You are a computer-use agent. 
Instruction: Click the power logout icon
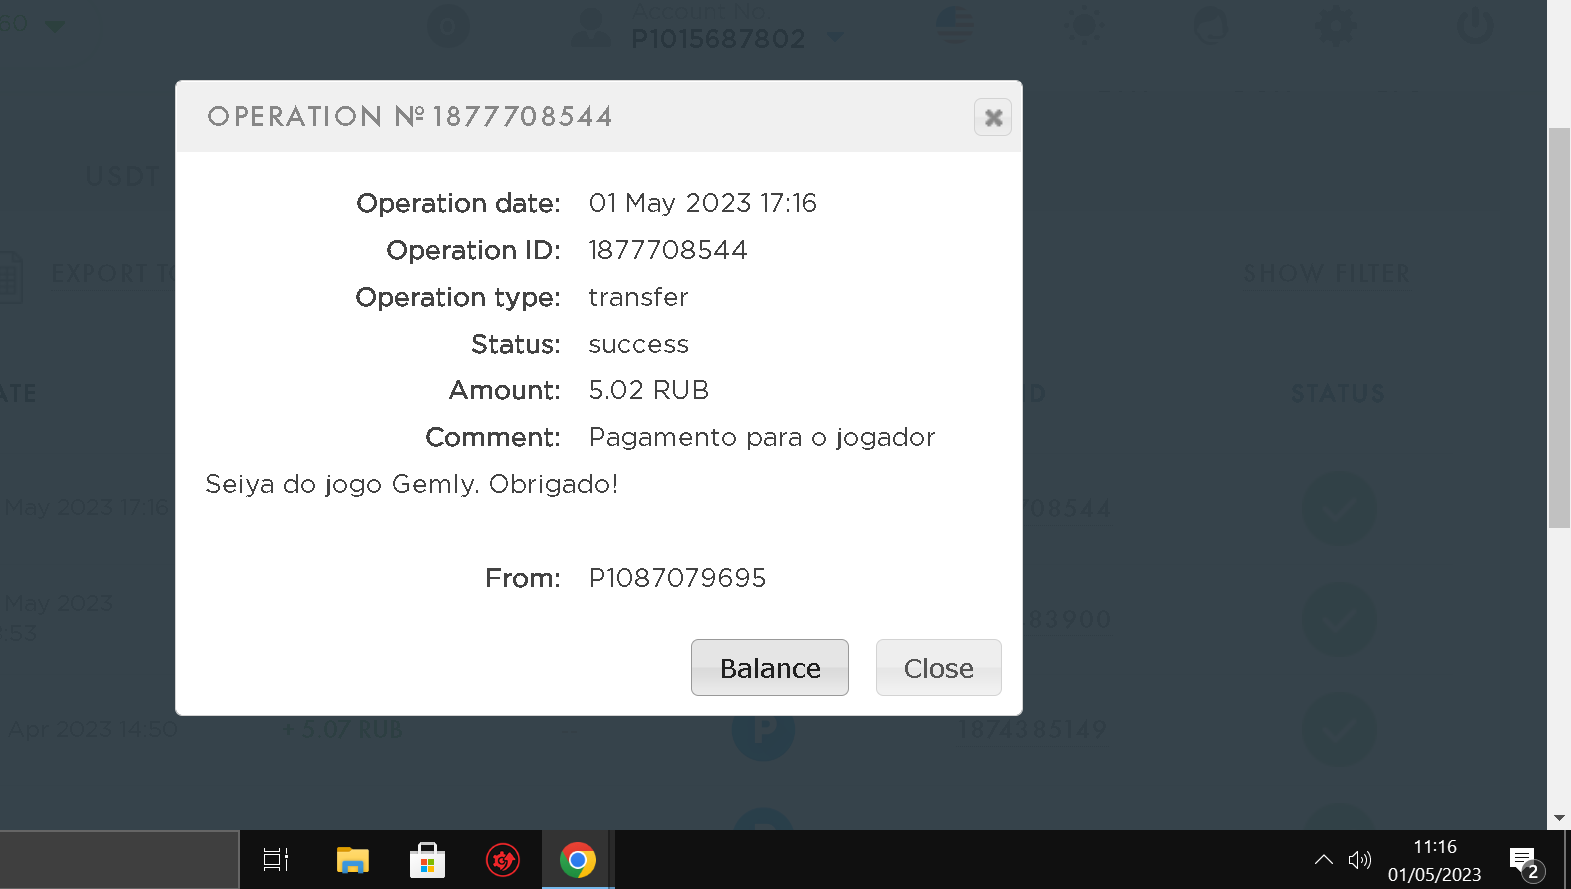pyautogui.click(x=1475, y=26)
